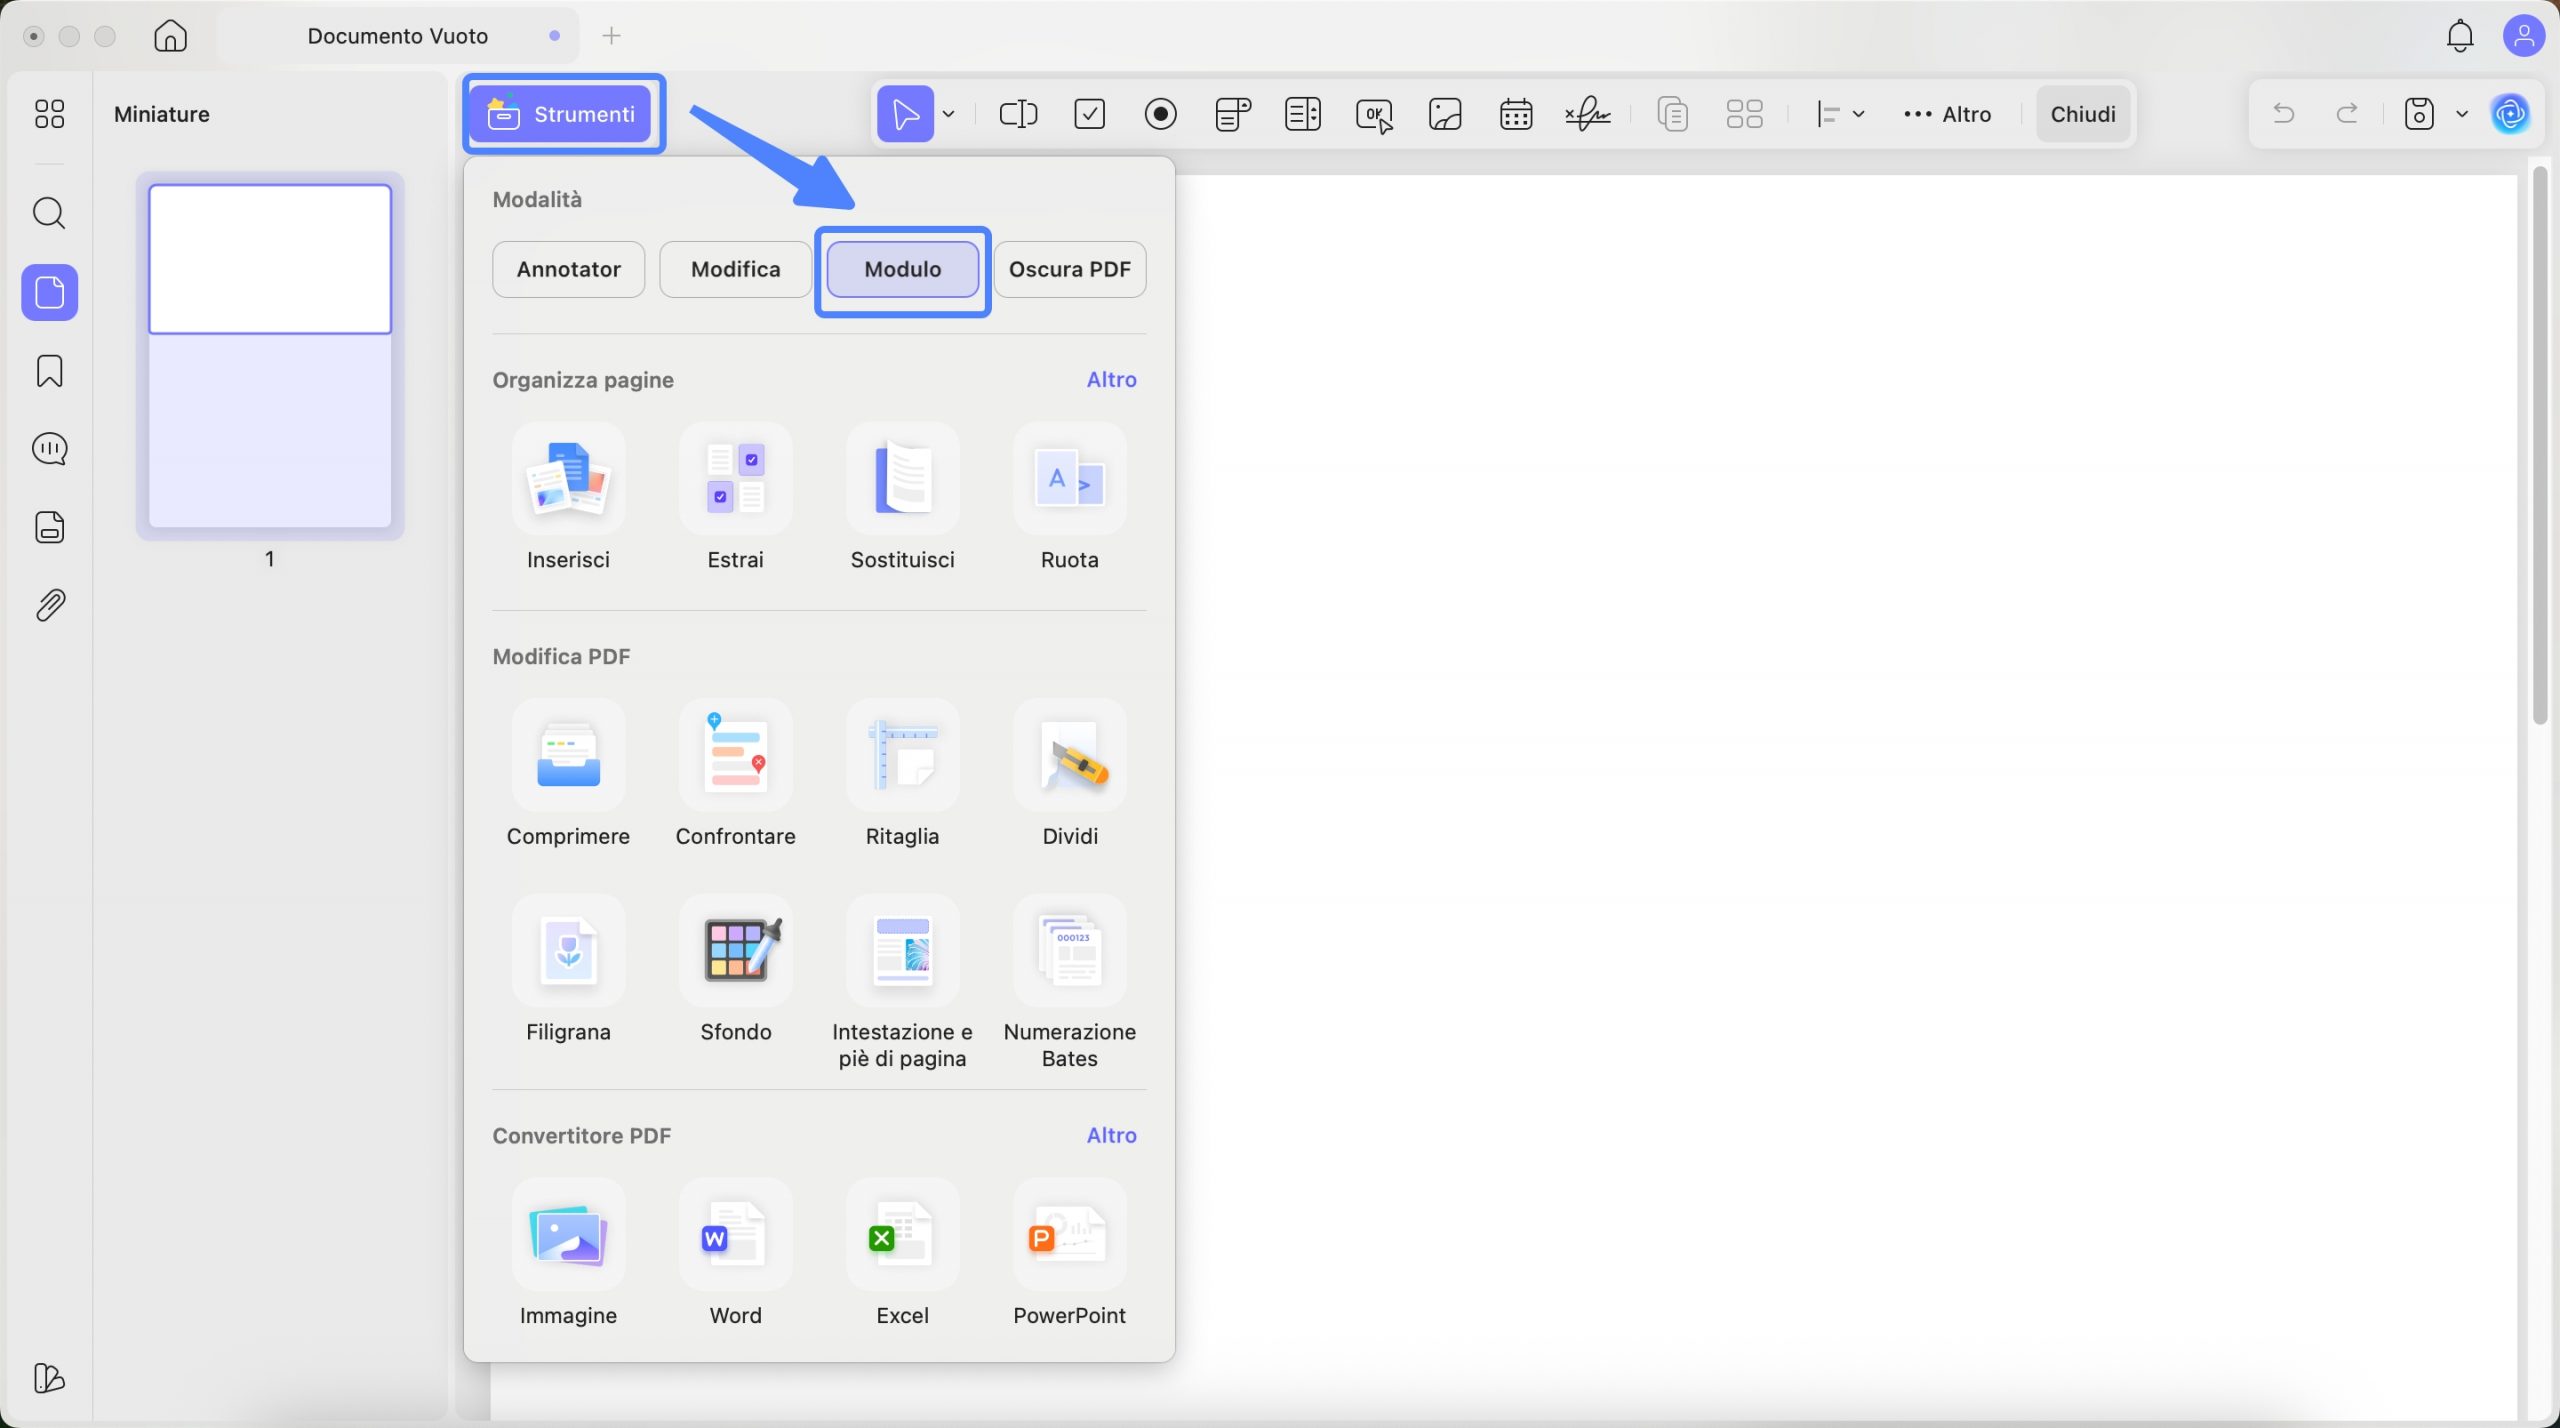Open the Filigrana watermark tool
The height and width of the screenshot is (1428, 2560).
(568, 969)
